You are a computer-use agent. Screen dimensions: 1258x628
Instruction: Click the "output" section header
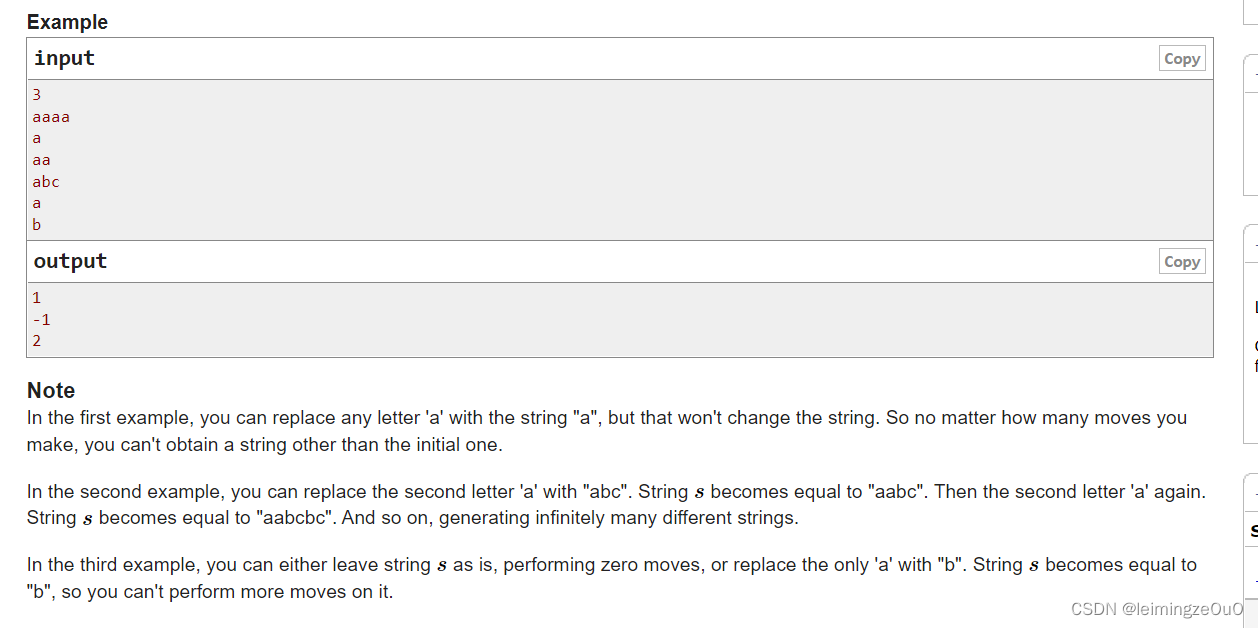70,261
